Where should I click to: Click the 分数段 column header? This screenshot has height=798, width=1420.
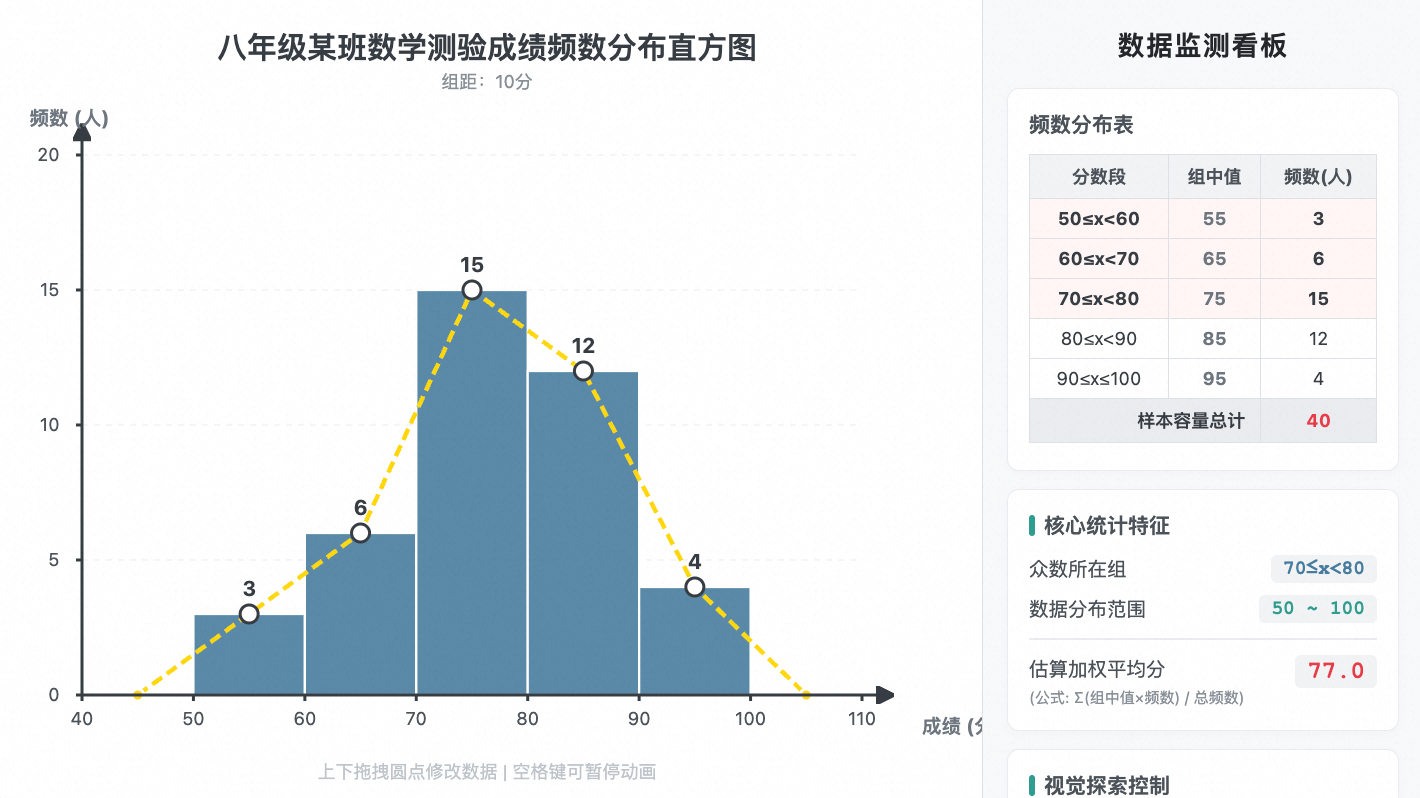(x=1099, y=177)
